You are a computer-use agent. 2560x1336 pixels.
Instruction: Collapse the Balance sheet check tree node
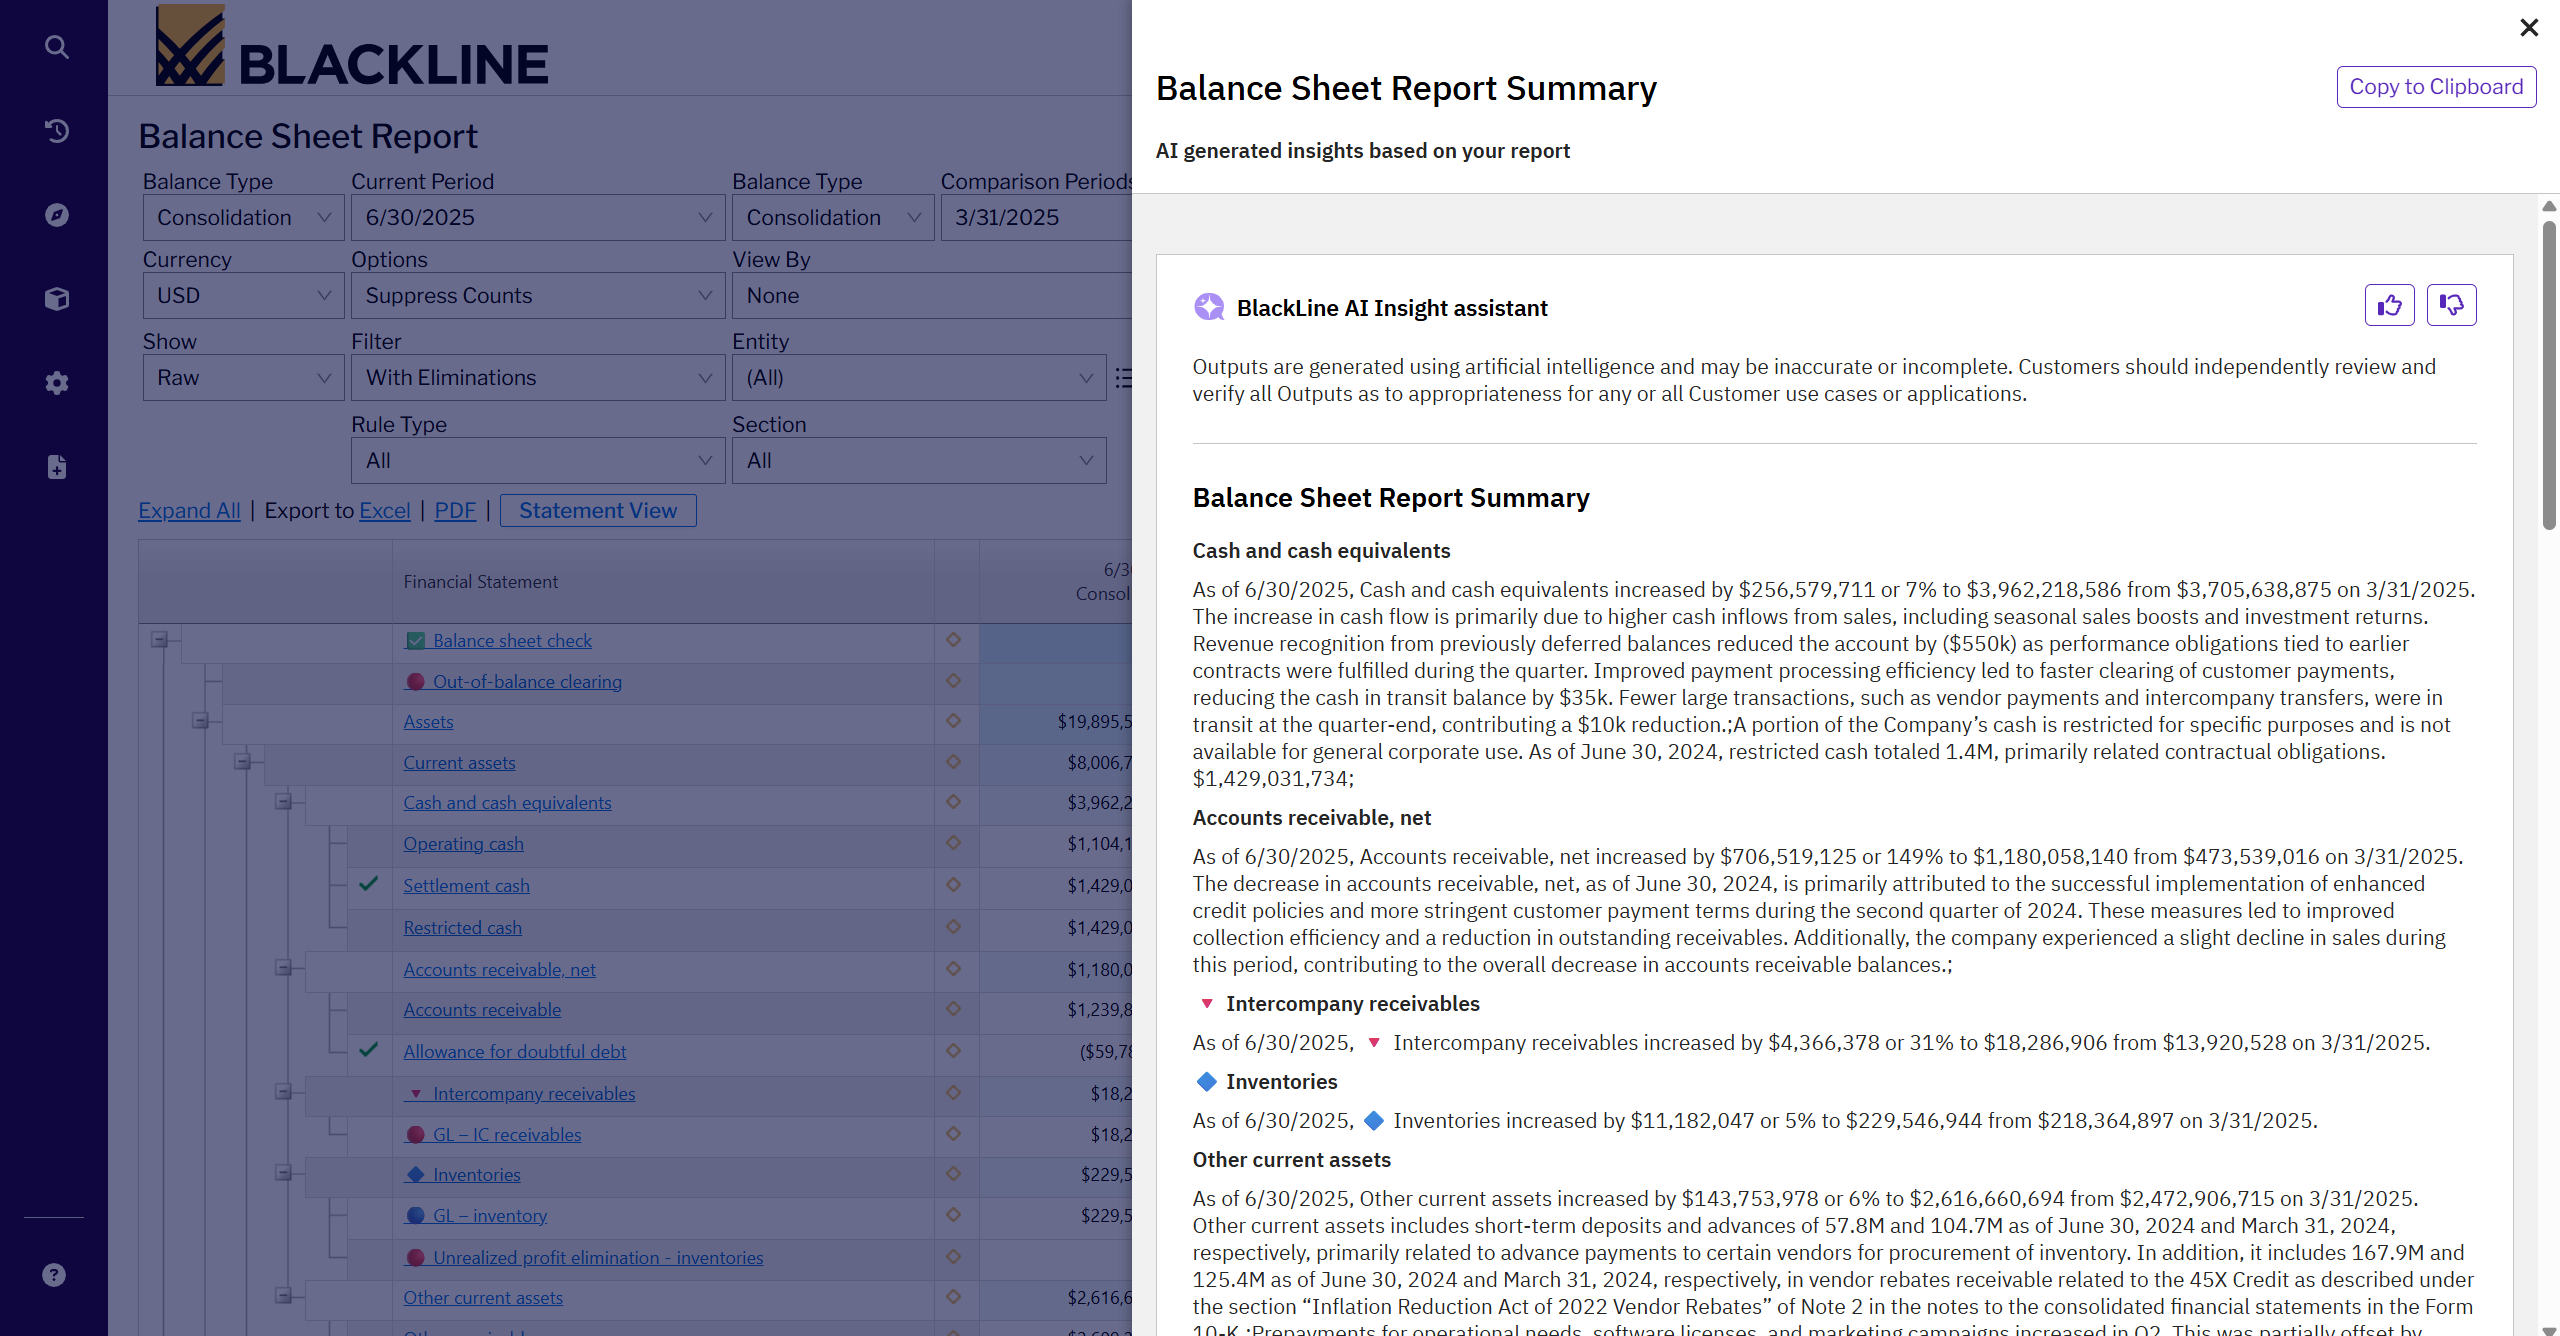(159, 639)
